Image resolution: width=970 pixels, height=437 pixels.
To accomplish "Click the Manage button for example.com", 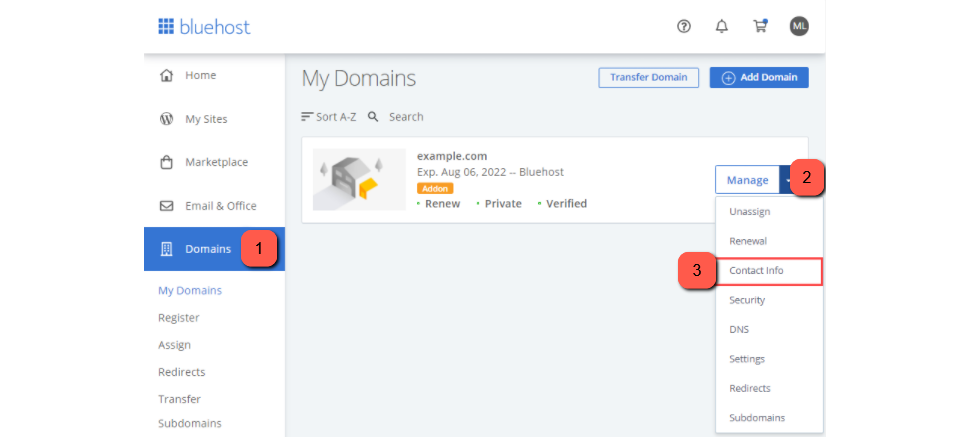I will click(x=747, y=180).
